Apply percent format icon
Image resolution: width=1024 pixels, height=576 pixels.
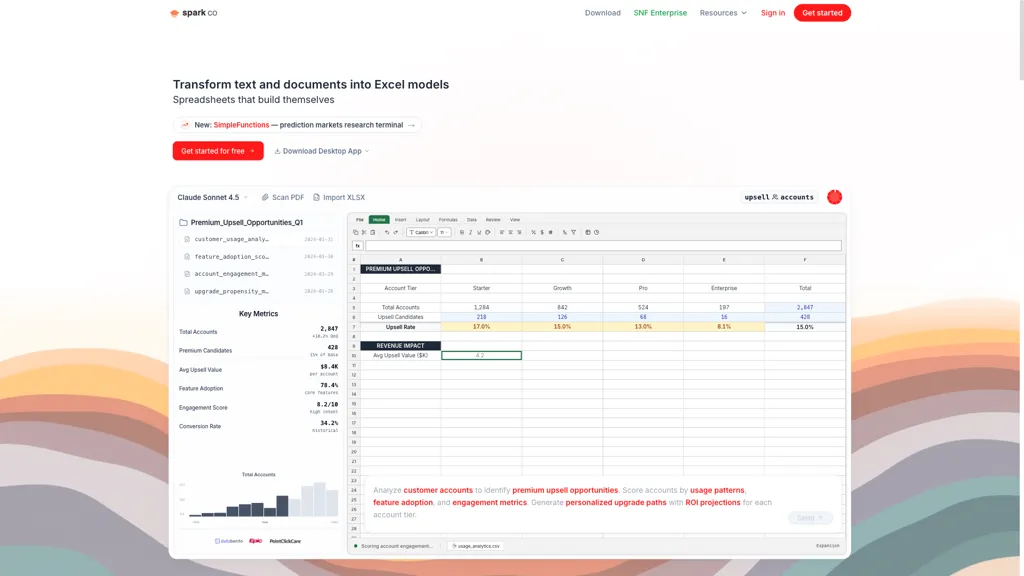pos(534,232)
